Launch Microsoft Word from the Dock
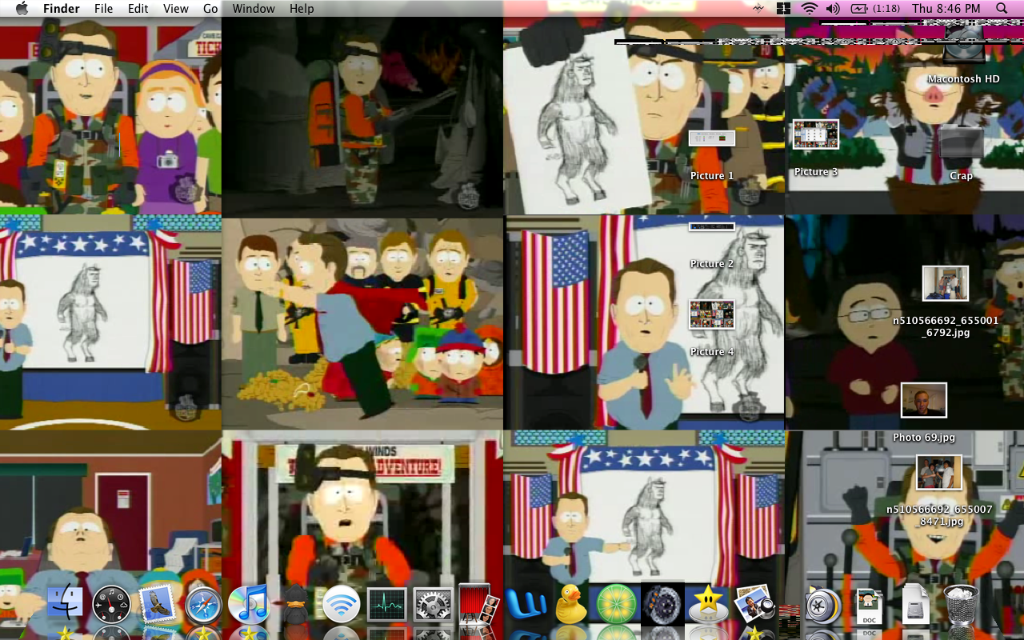The width and height of the screenshot is (1024, 640). pos(524,605)
